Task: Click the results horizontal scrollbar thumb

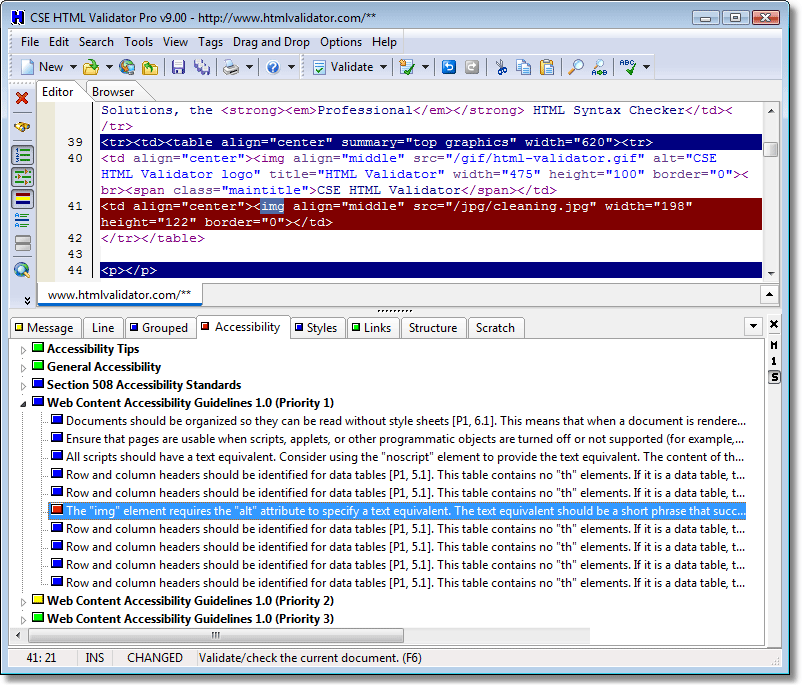Action: click(x=216, y=636)
